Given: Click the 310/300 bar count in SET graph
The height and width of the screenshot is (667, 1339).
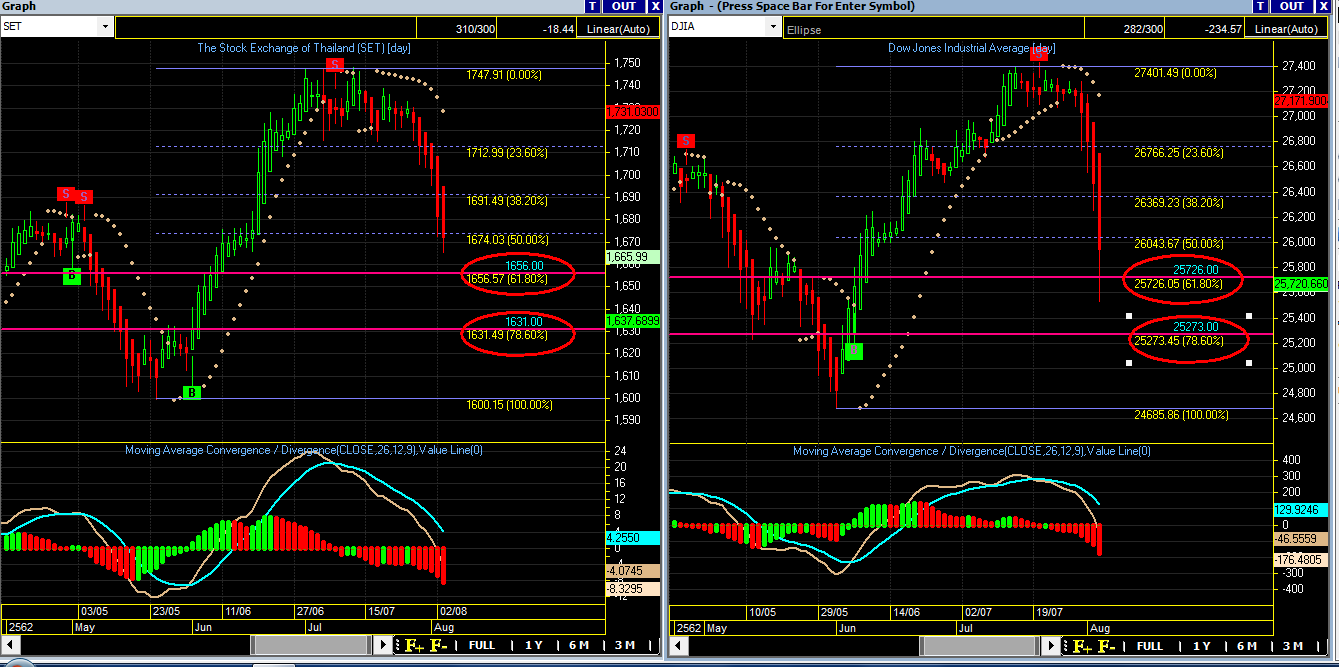Looking at the screenshot, I should click(473, 29).
